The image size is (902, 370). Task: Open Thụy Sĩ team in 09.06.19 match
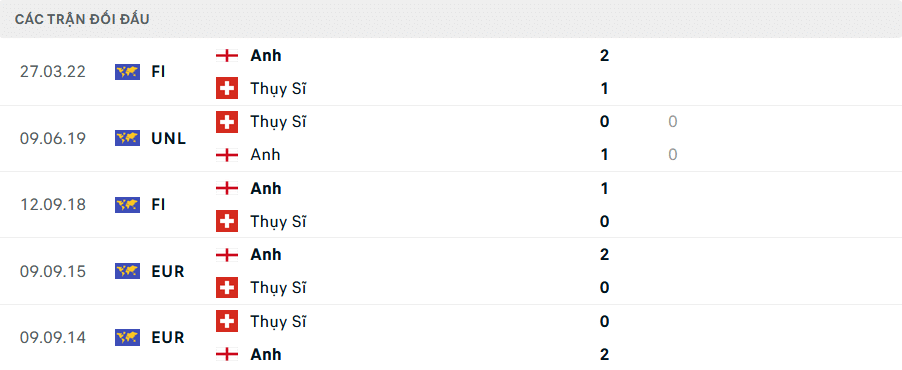click(x=278, y=123)
